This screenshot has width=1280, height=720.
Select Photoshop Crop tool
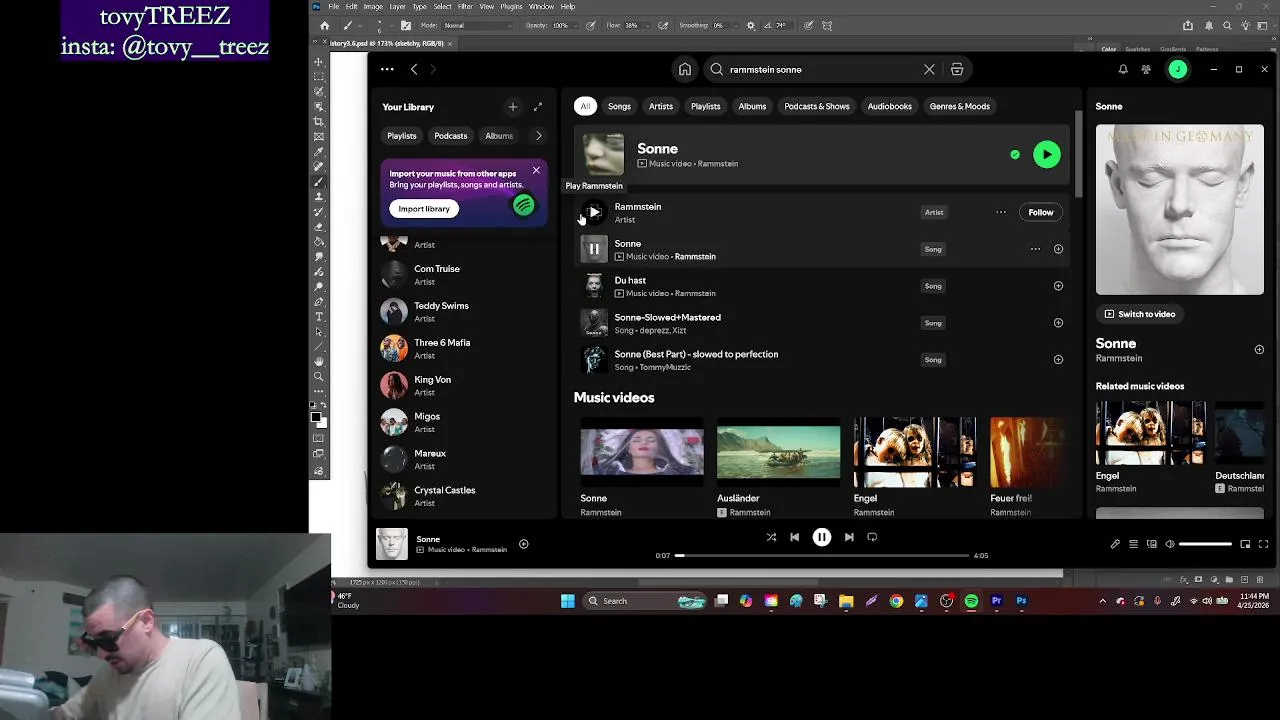coord(319,121)
